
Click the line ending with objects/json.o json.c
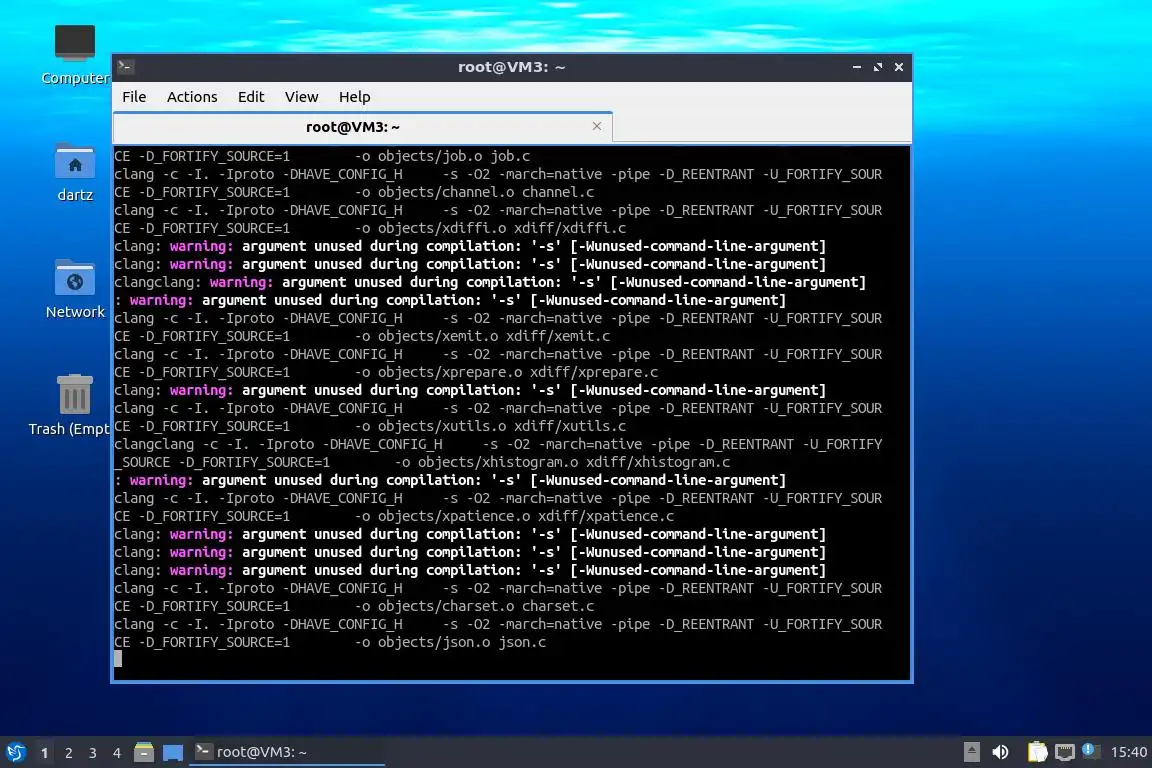(x=331, y=642)
